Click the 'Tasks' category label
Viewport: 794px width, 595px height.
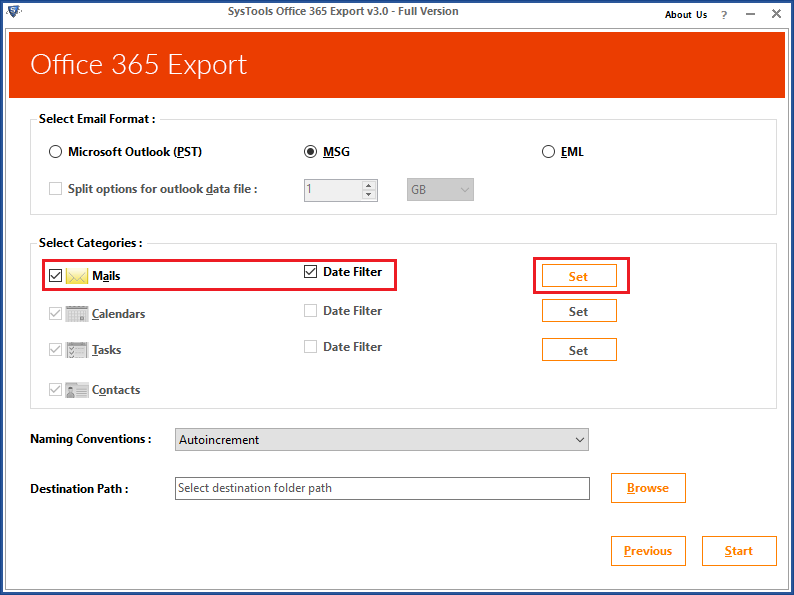pos(106,350)
